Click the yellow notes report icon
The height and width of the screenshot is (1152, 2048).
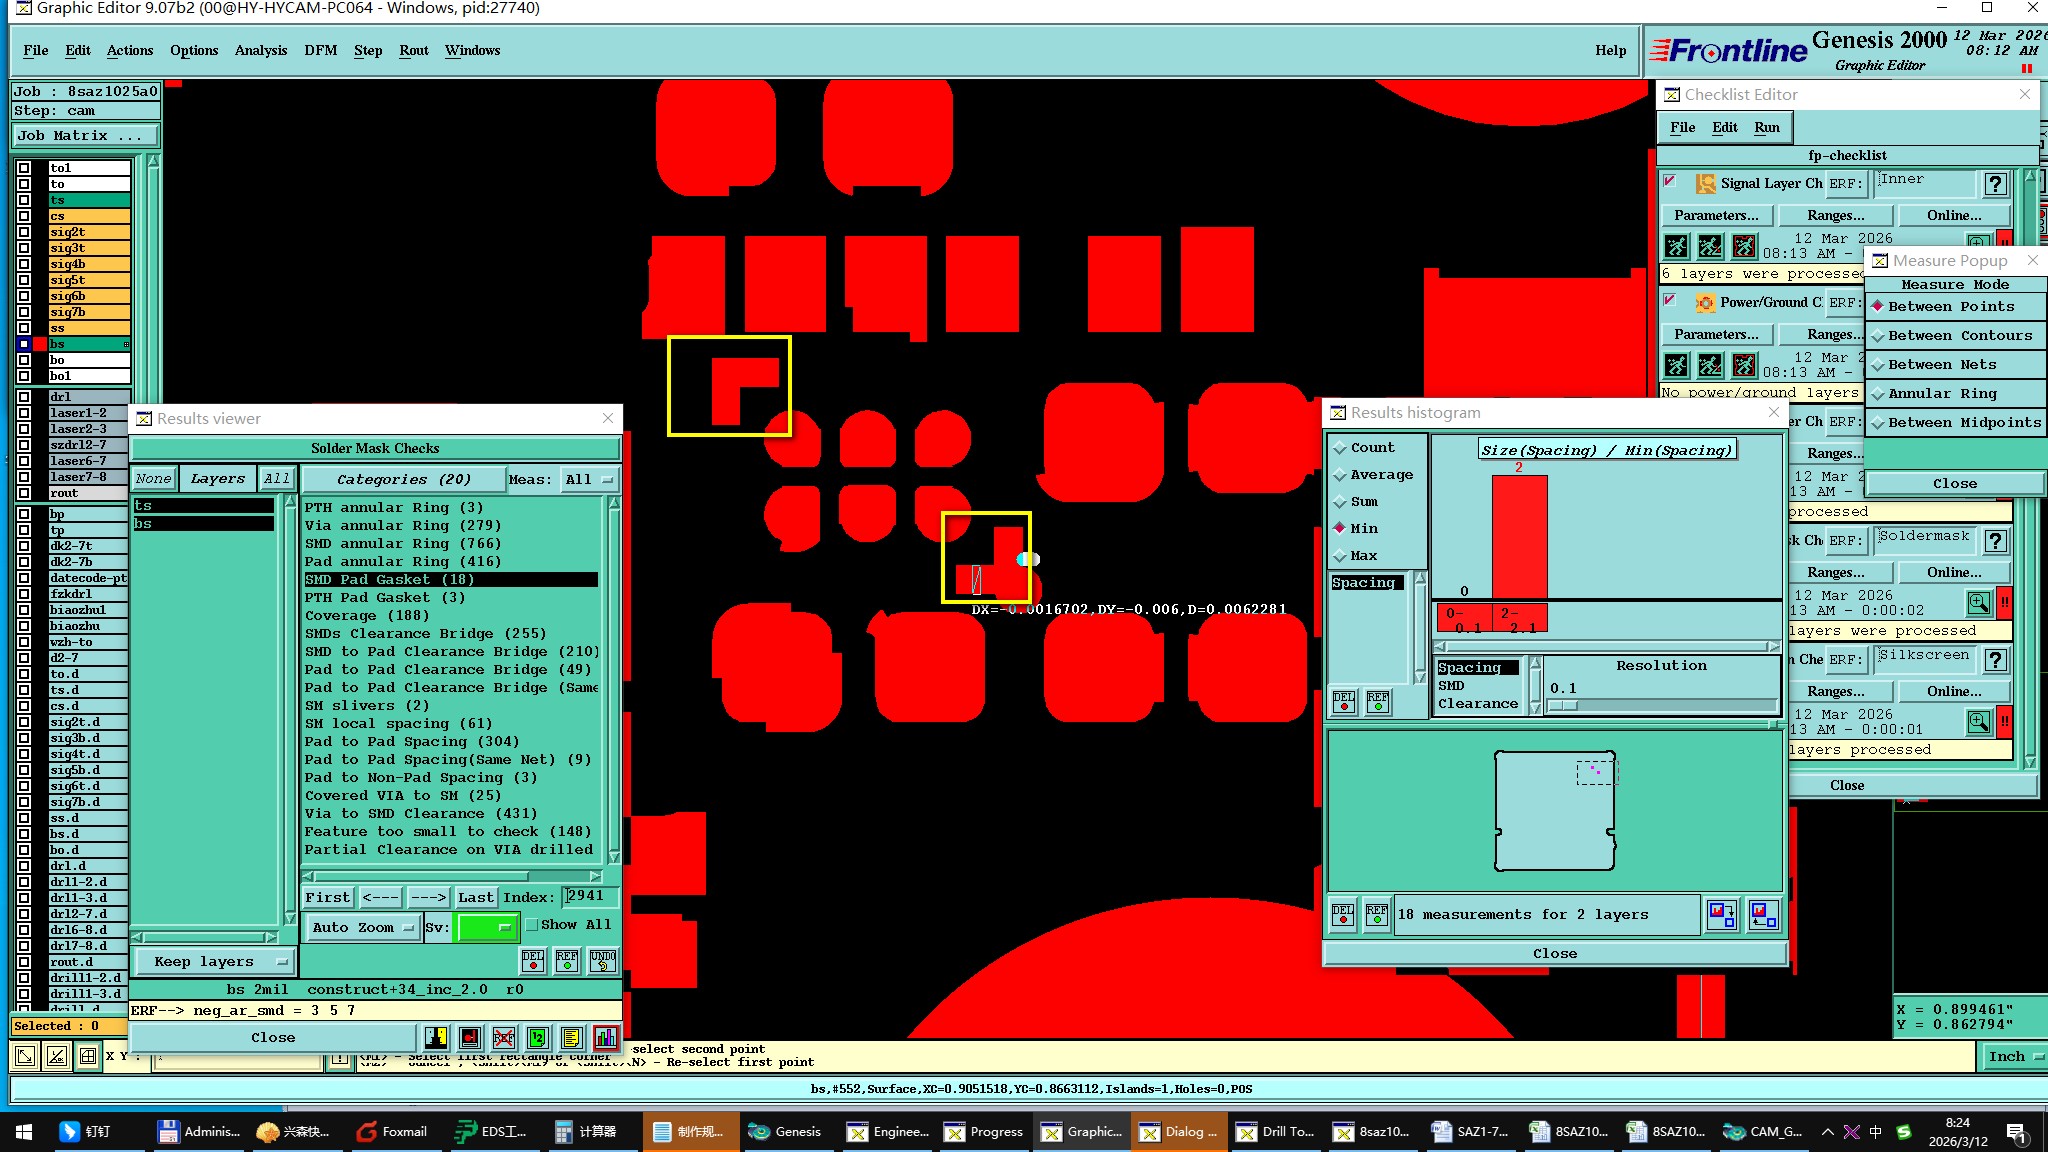coord(571,1037)
